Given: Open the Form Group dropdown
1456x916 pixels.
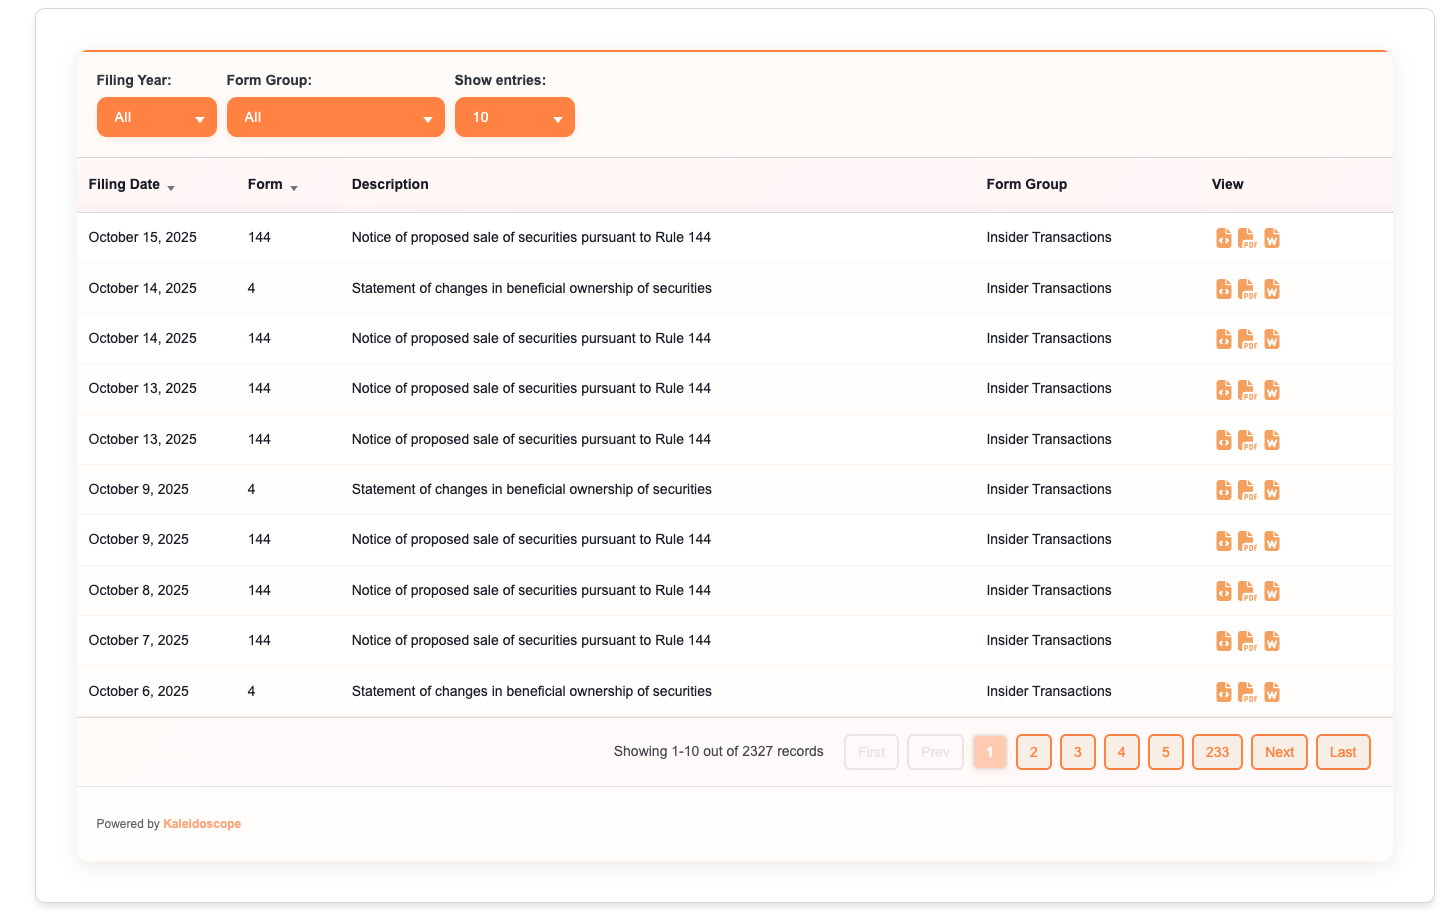Looking at the screenshot, I should (336, 117).
